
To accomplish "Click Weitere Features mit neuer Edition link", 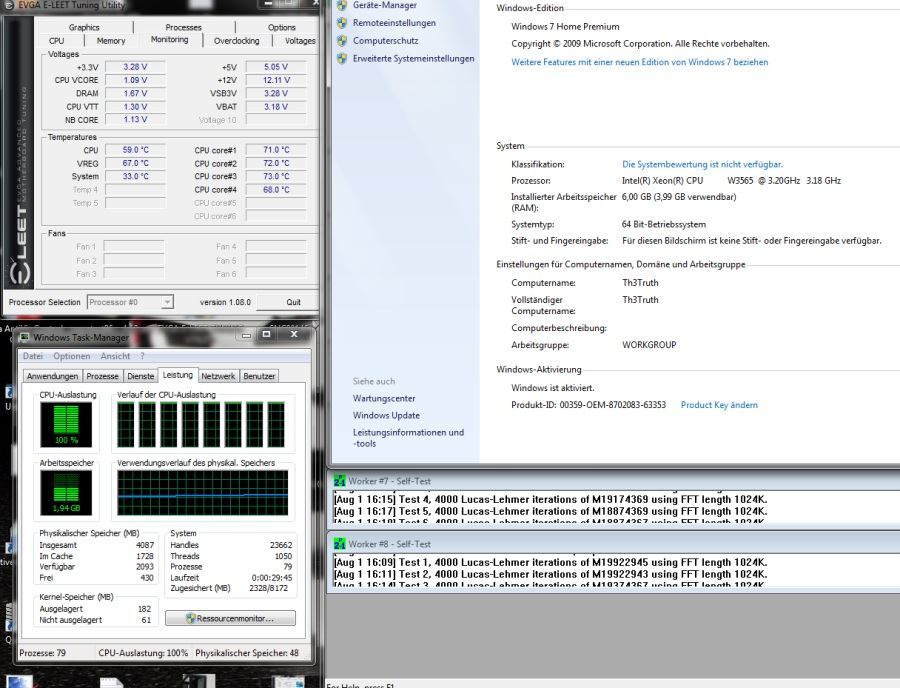I will point(639,62).
